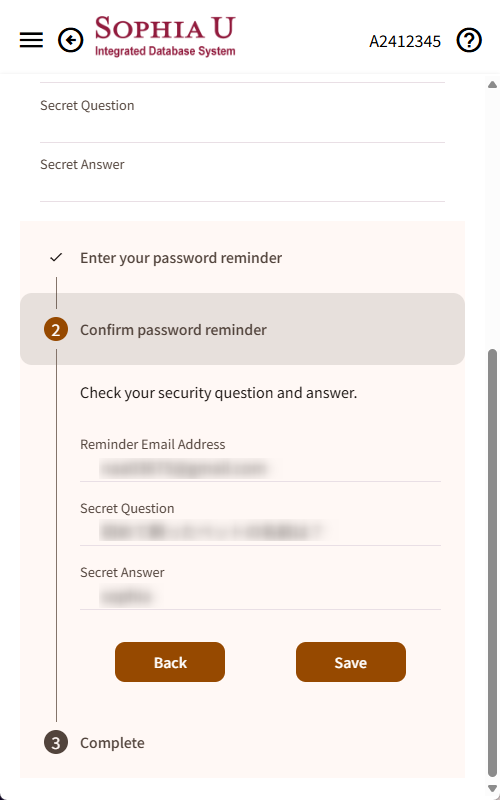Viewport: 500px width, 800px height.
Task: Select the Complete step
Action: click(x=112, y=742)
